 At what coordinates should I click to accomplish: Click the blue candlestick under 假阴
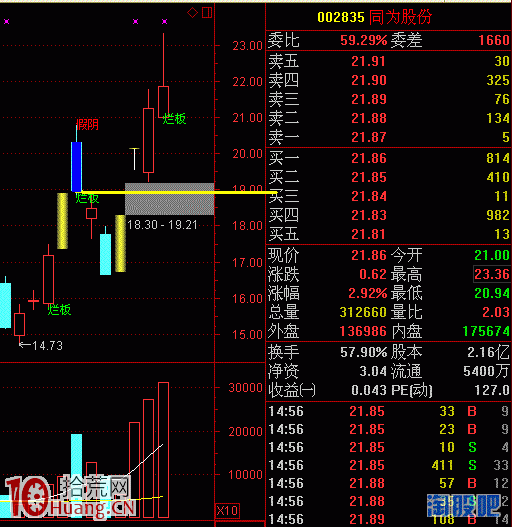pyautogui.click(x=77, y=167)
